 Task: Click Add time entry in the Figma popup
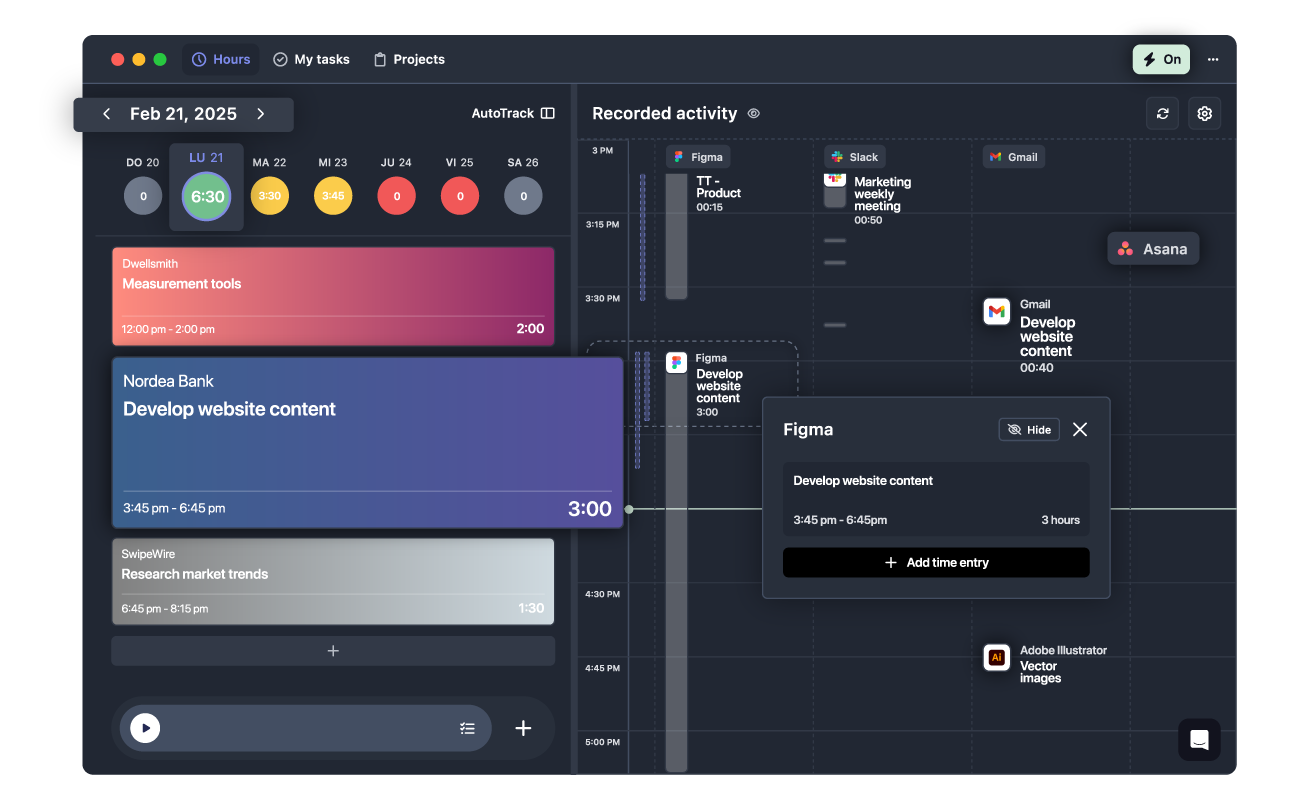935,562
